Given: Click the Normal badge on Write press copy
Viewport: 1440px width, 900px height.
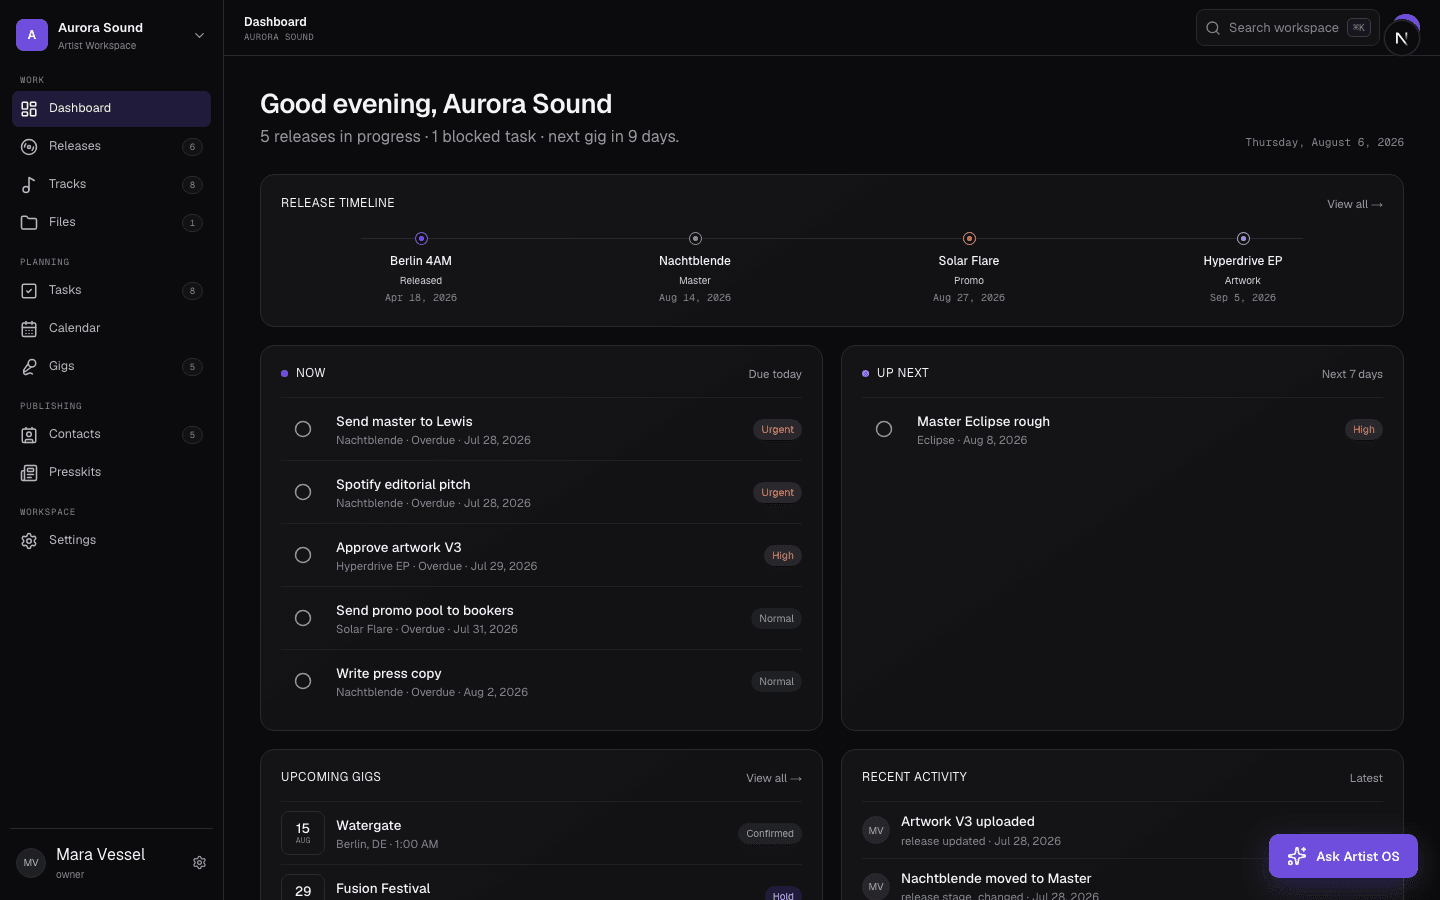Looking at the screenshot, I should point(776,682).
